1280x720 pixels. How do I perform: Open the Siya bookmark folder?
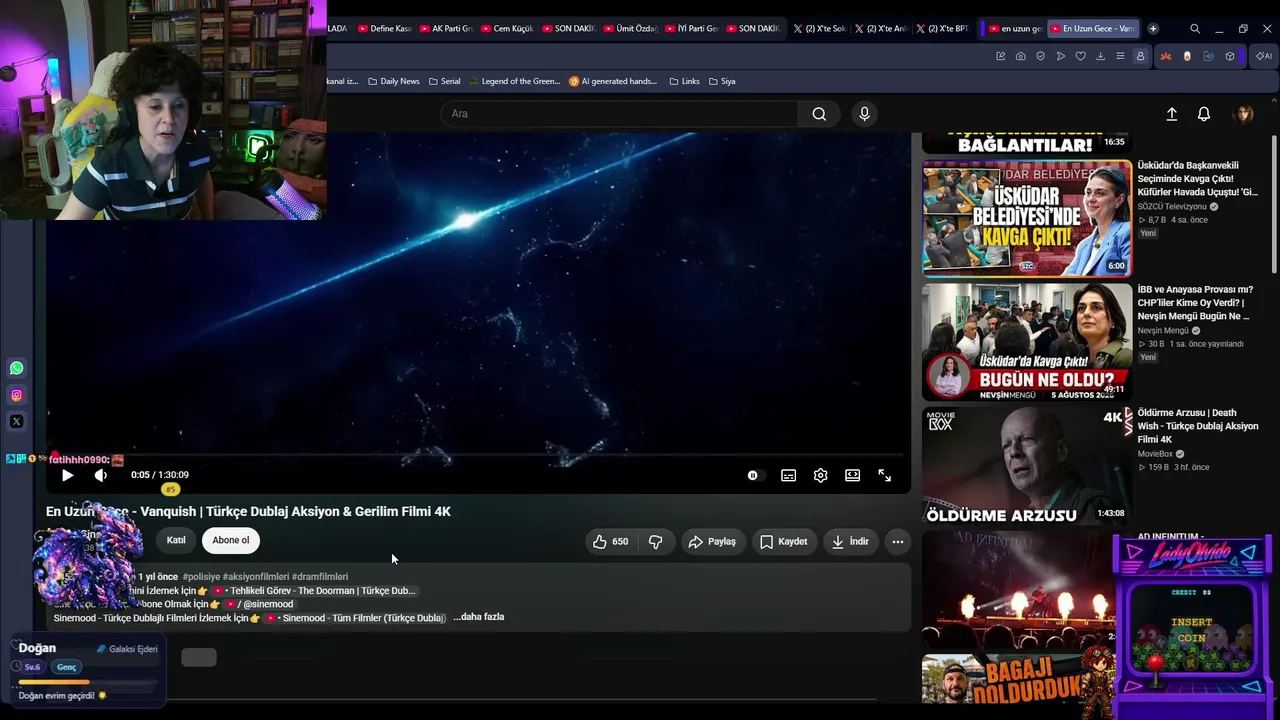pyautogui.click(x=721, y=81)
